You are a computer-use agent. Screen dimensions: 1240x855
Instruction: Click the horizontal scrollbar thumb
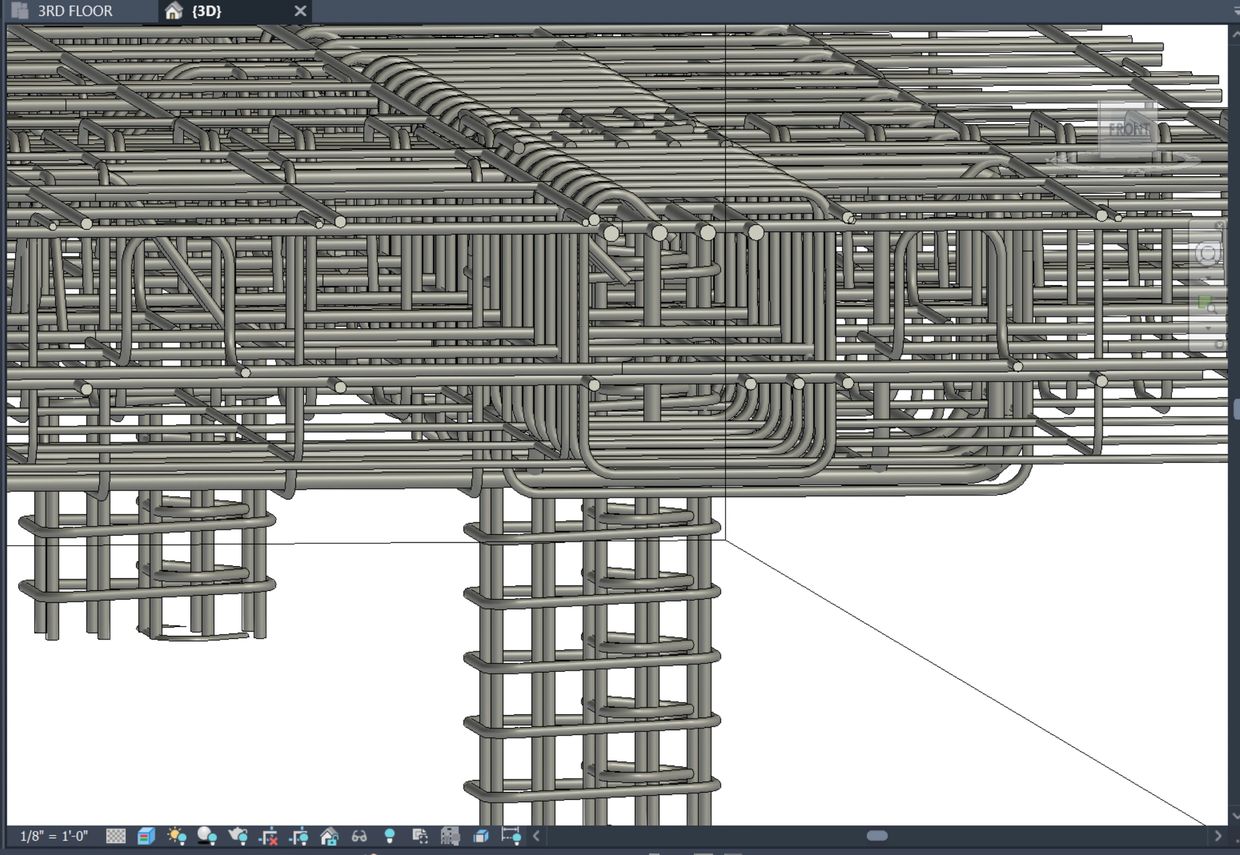(x=877, y=836)
